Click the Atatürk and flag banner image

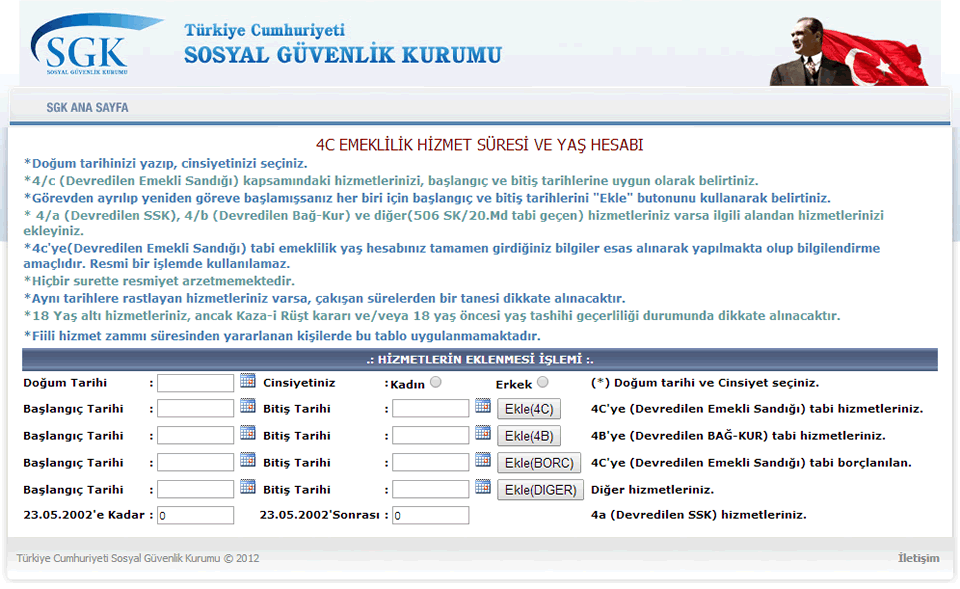[849, 51]
